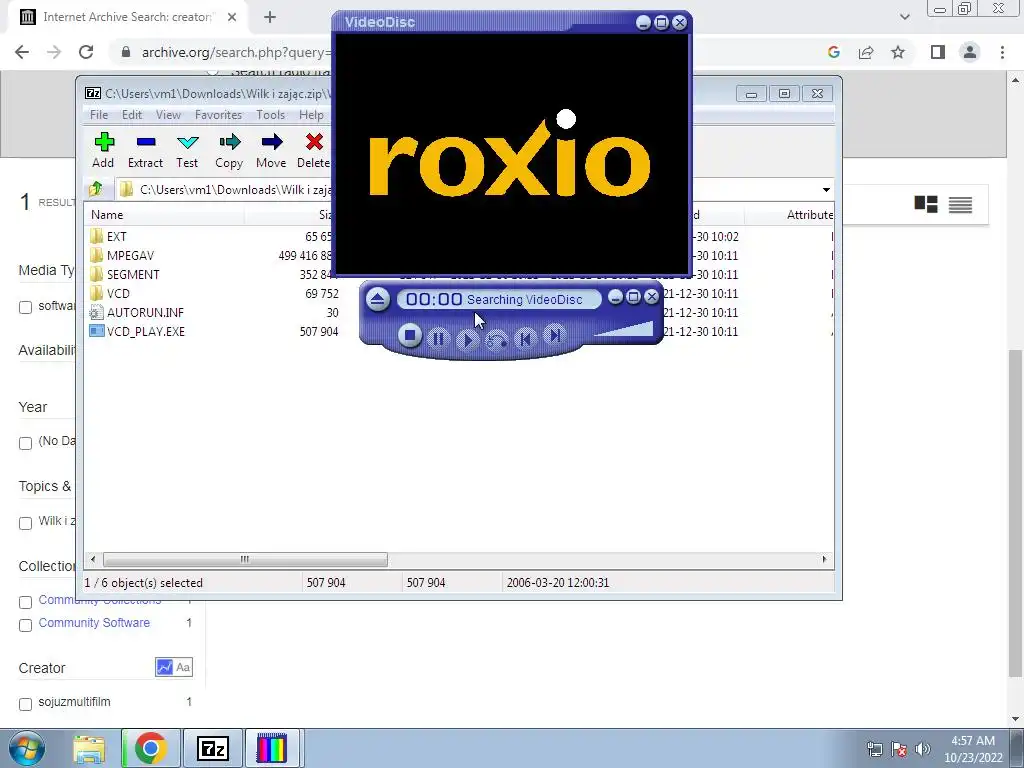
Task: Open the View menu in 7-Zip
Action: tap(168, 115)
